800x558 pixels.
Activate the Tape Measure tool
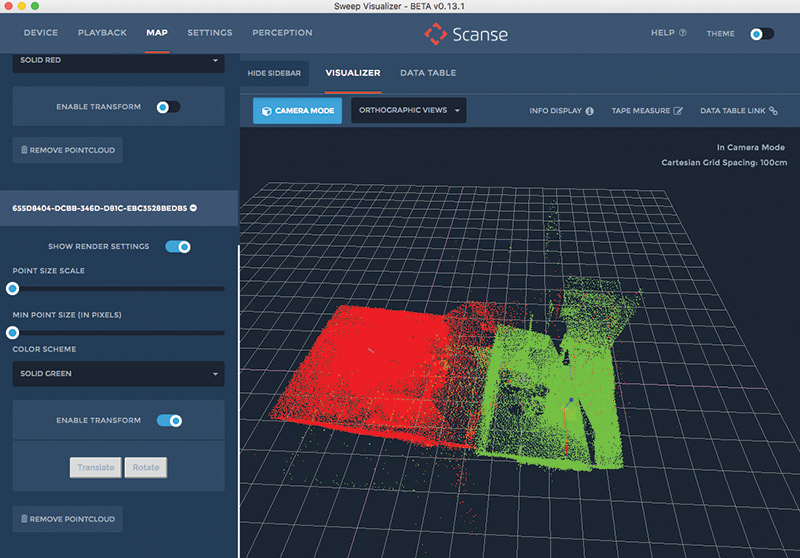(x=647, y=111)
